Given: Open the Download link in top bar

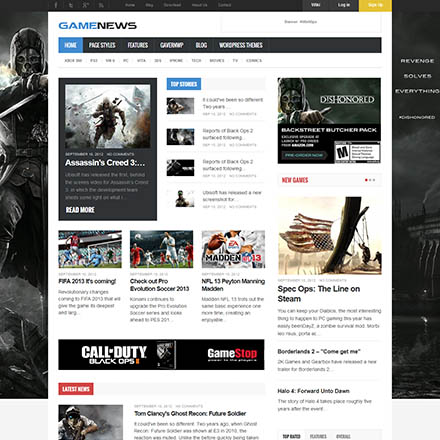Looking at the screenshot, I should 172,5.
